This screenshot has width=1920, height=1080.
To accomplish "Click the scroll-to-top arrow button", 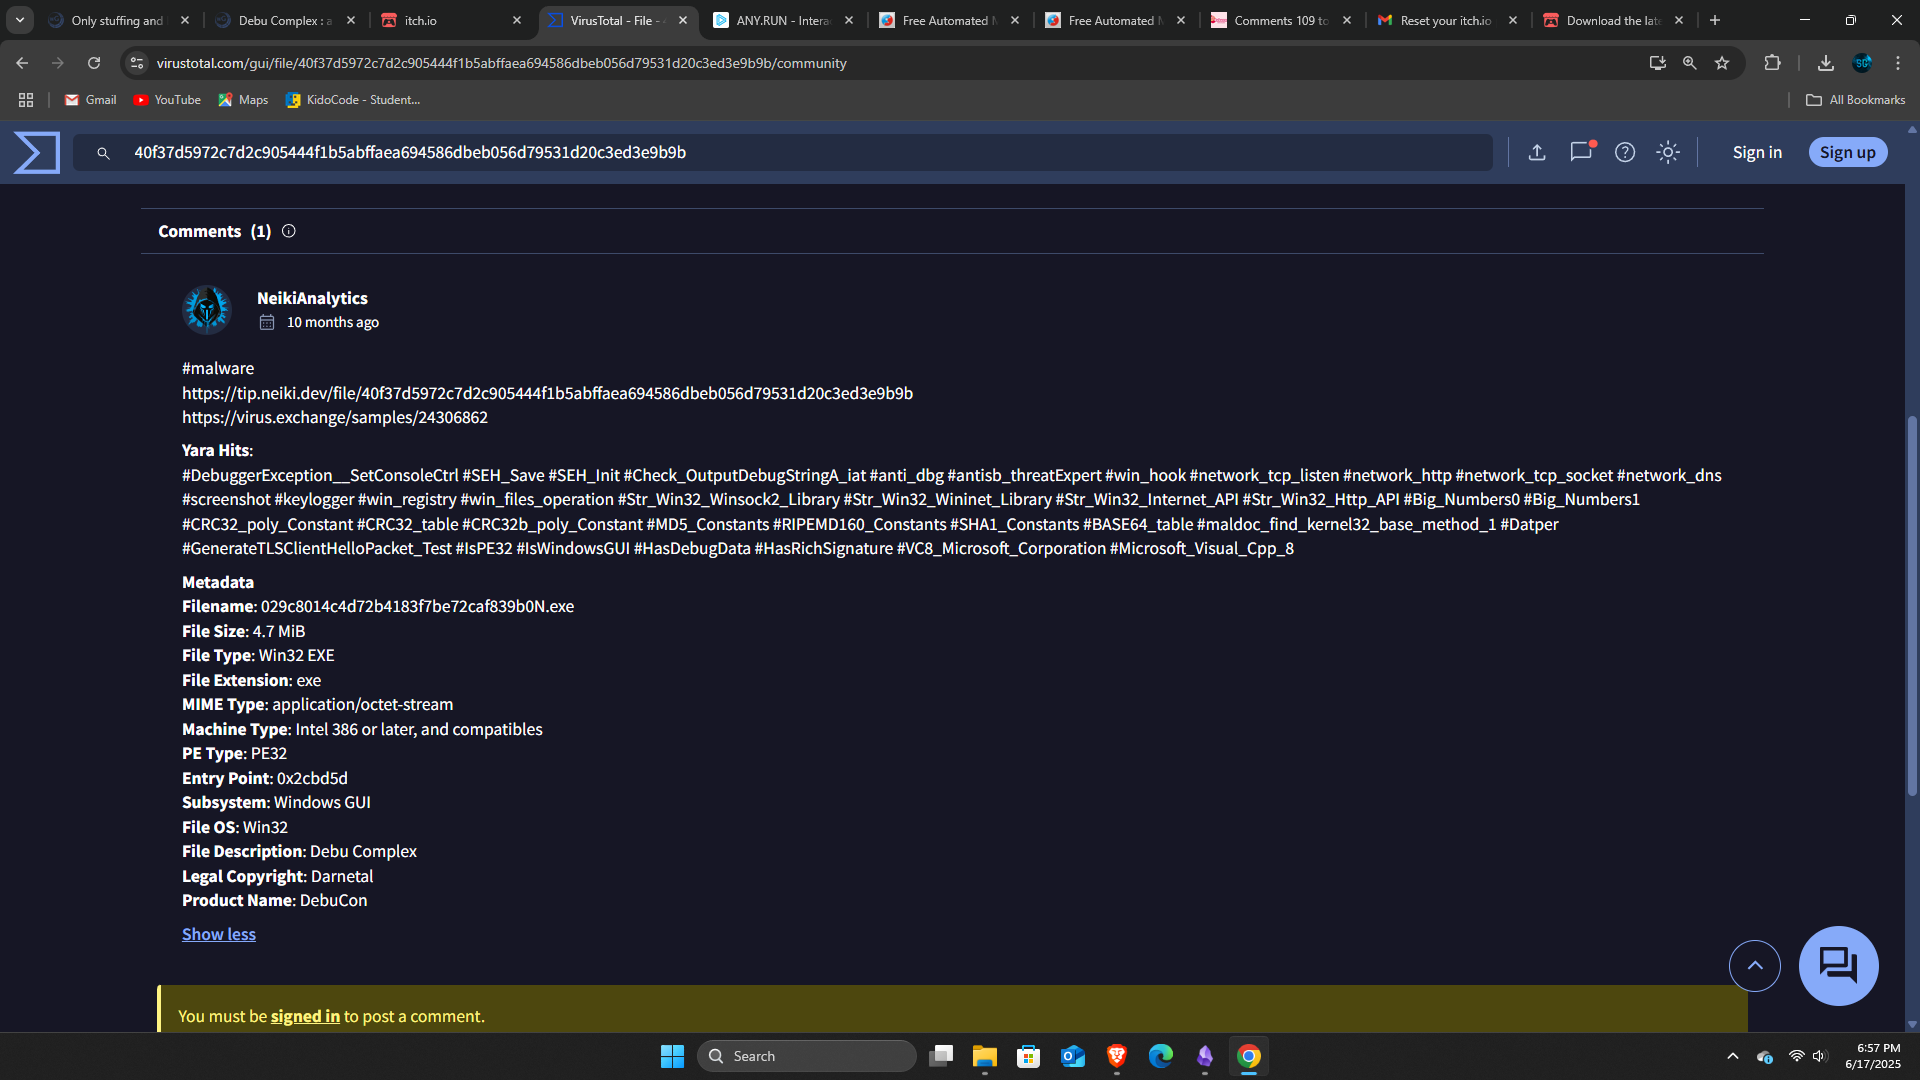I will [x=1754, y=965].
